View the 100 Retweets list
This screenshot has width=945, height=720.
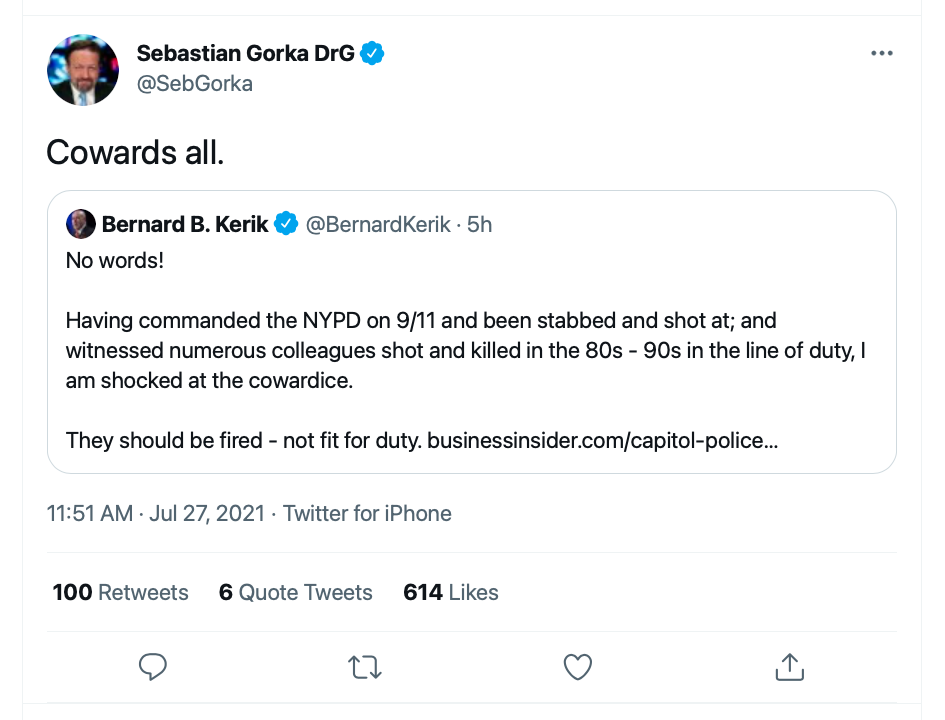pos(119,592)
